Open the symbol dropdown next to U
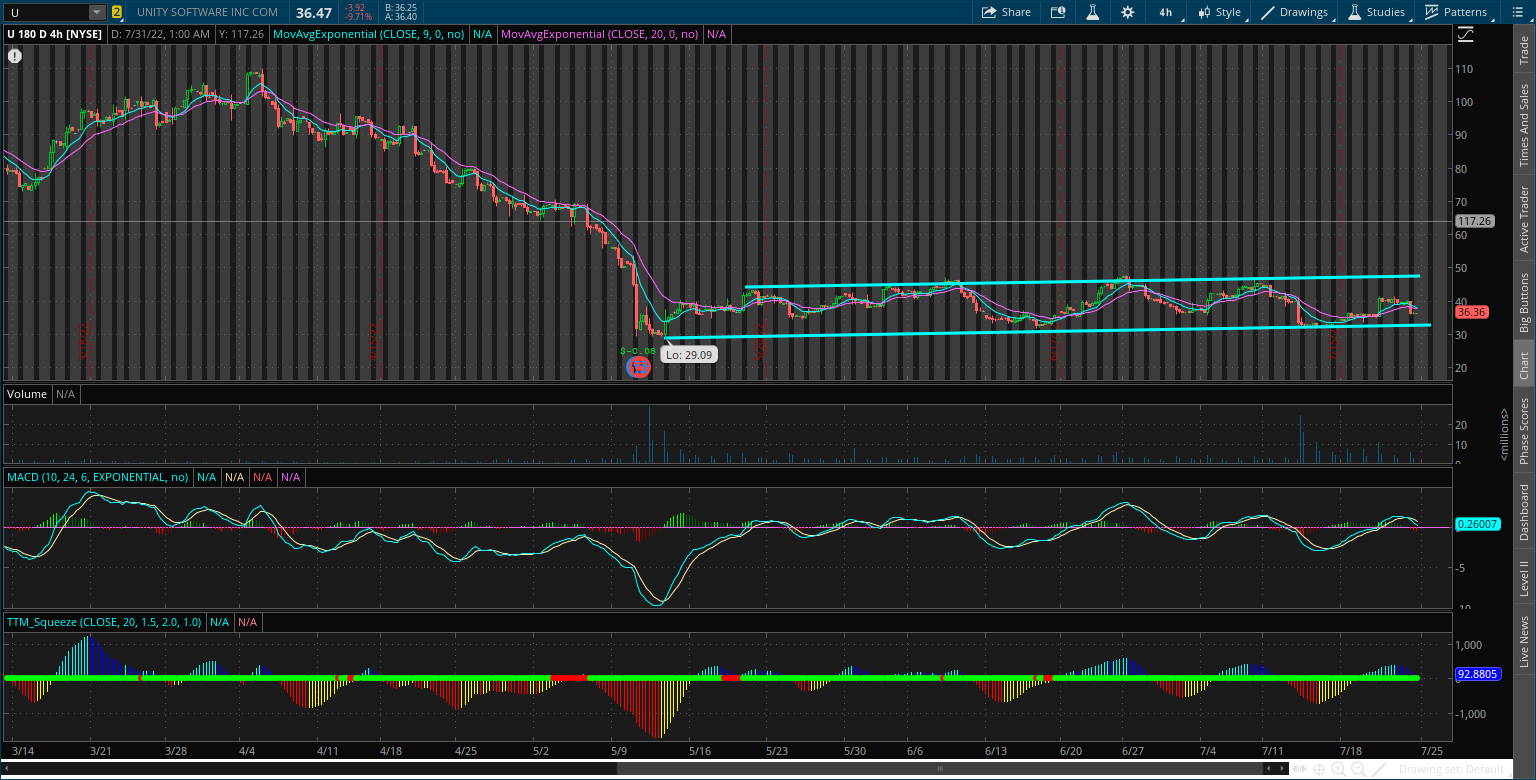The height and width of the screenshot is (780, 1536). pyautogui.click(x=95, y=12)
